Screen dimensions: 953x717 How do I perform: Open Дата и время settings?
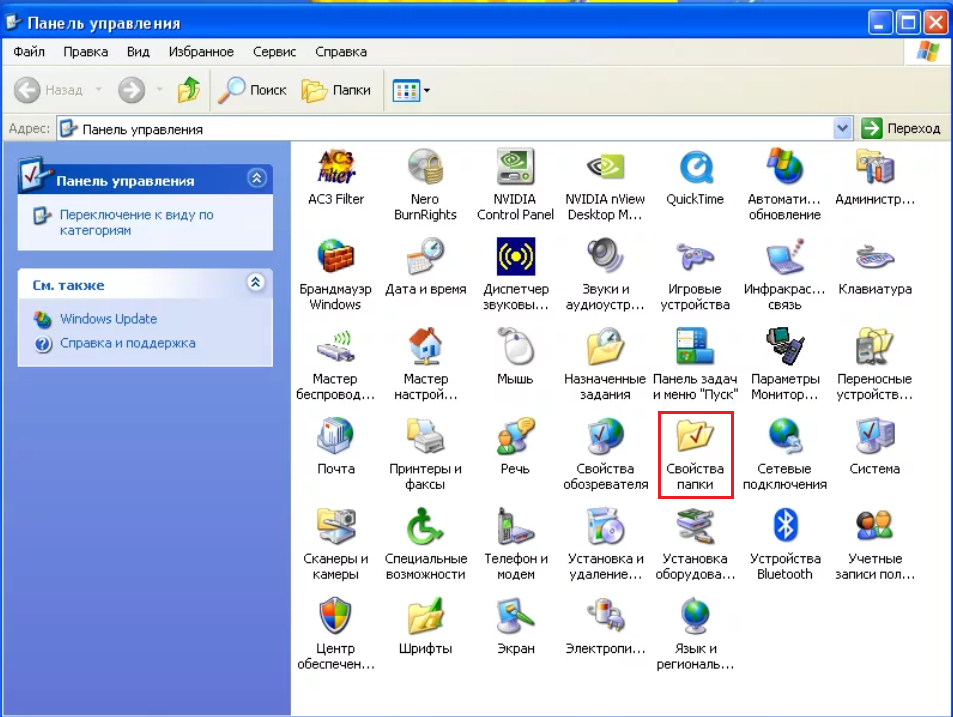(x=425, y=267)
